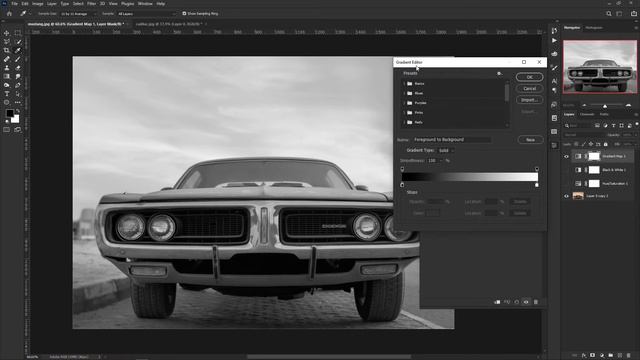Click the white right color stop
The width and height of the screenshot is (640, 360).
point(537,185)
